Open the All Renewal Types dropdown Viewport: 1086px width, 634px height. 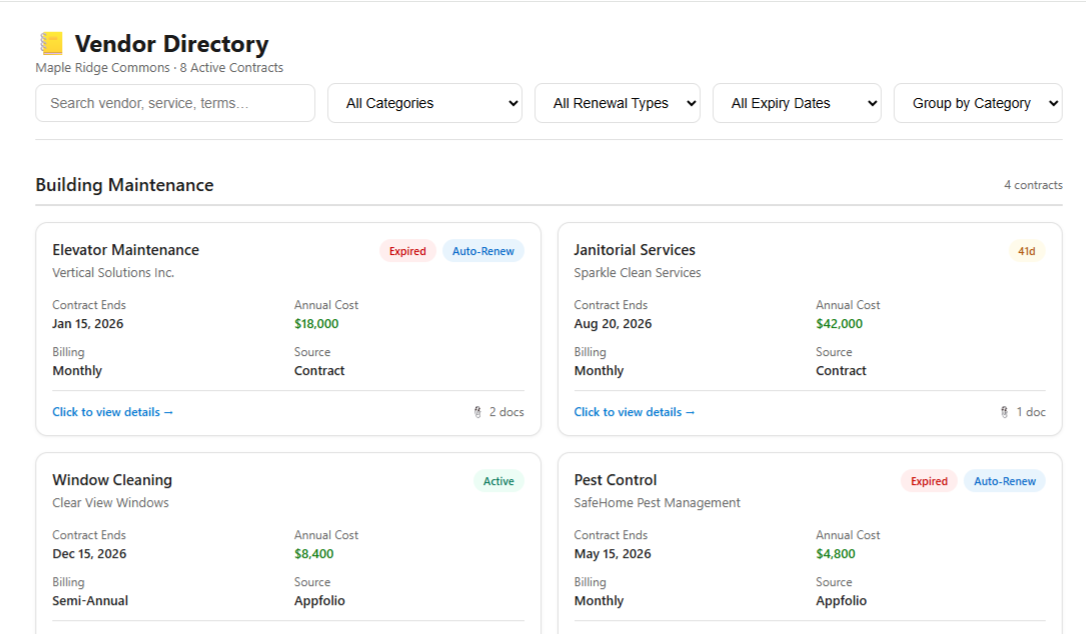(617, 103)
